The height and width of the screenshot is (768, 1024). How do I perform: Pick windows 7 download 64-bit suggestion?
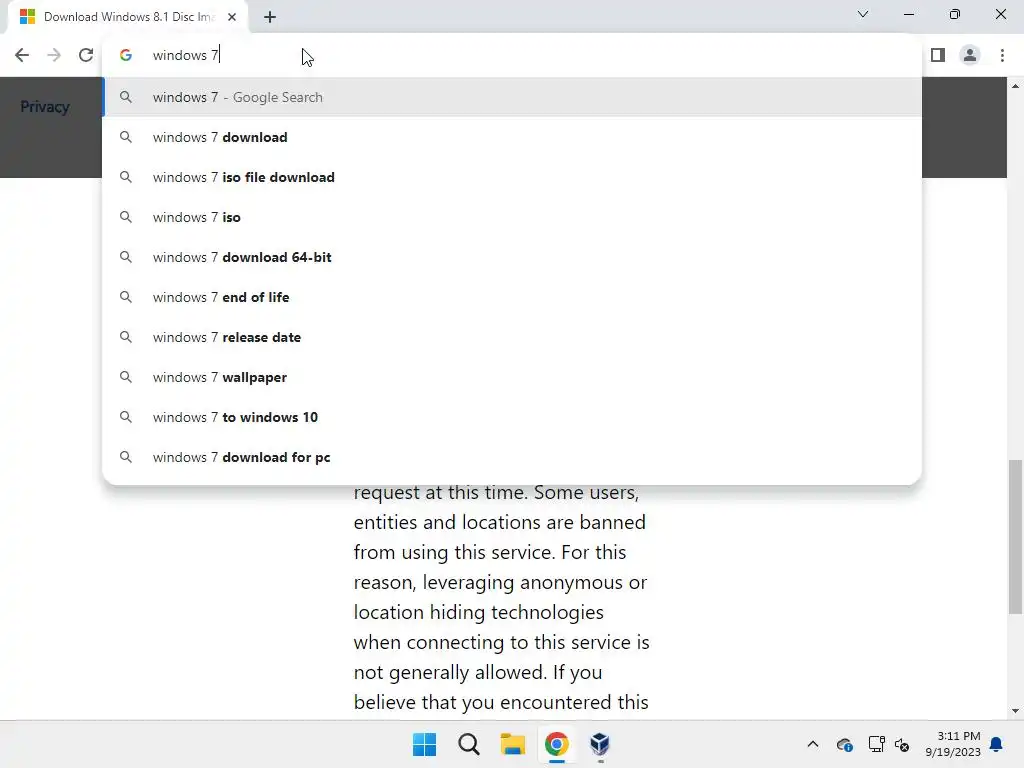click(x=513, y=257)
